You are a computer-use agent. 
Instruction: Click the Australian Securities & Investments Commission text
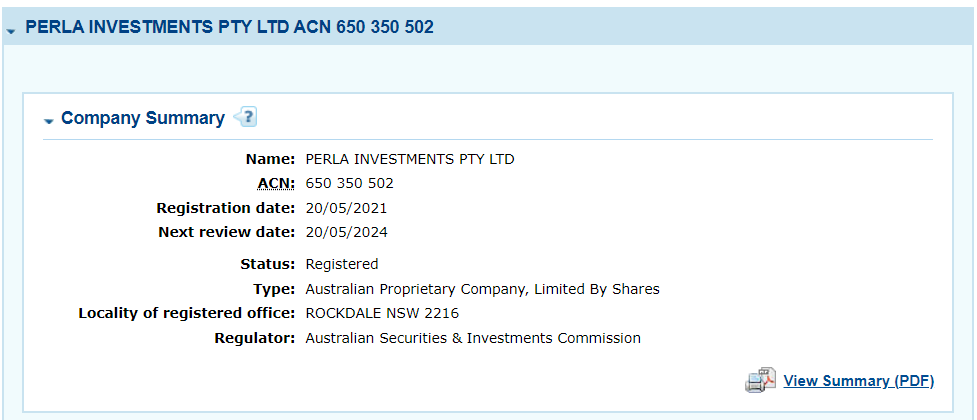tap(473, 338)
